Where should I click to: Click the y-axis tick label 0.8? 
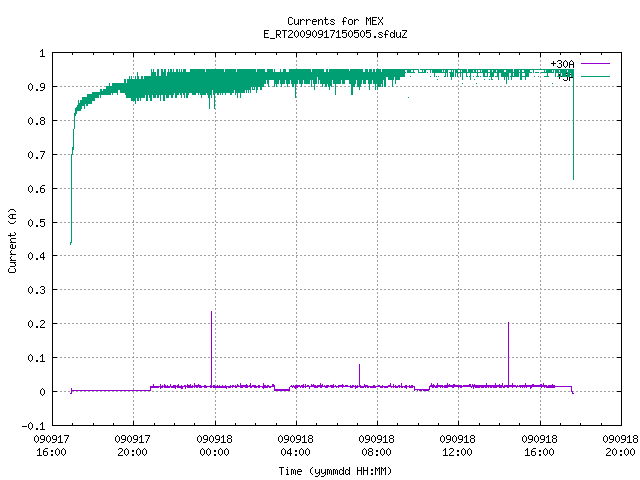36,121
